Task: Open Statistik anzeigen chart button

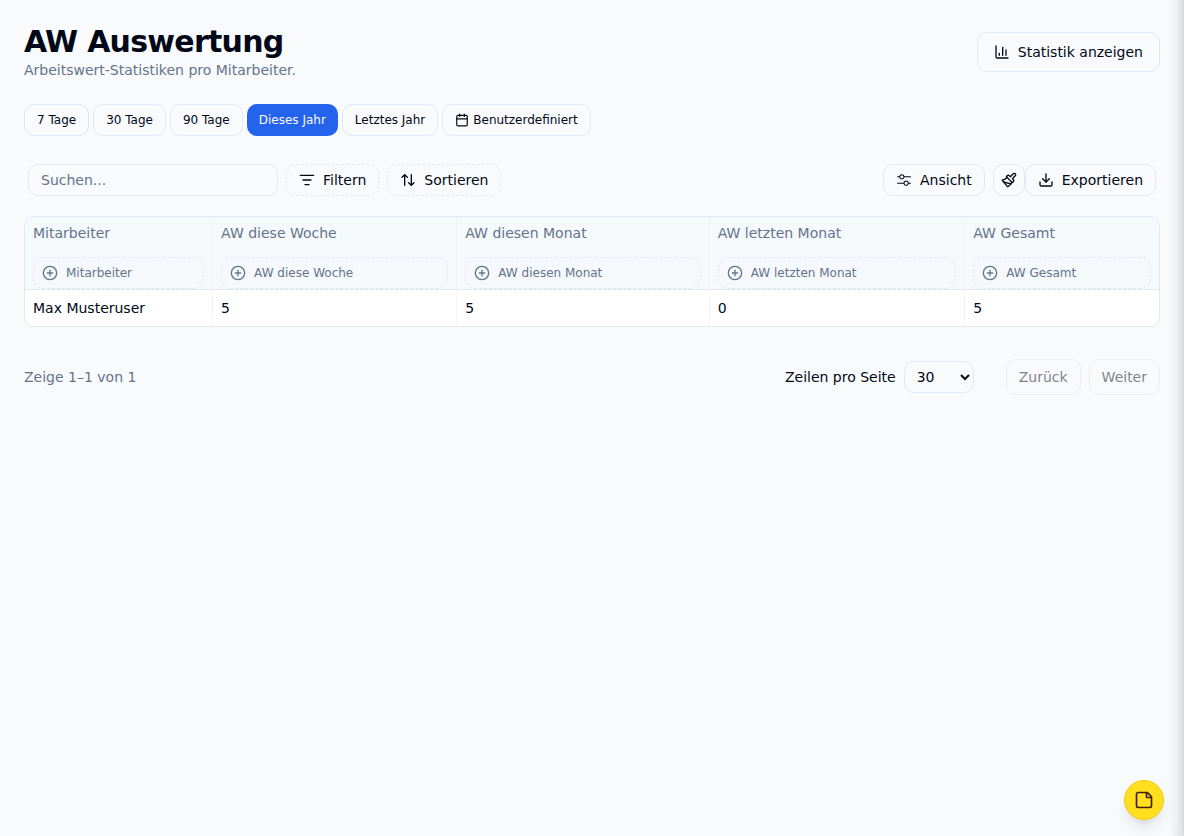Action: (1068, 52)
